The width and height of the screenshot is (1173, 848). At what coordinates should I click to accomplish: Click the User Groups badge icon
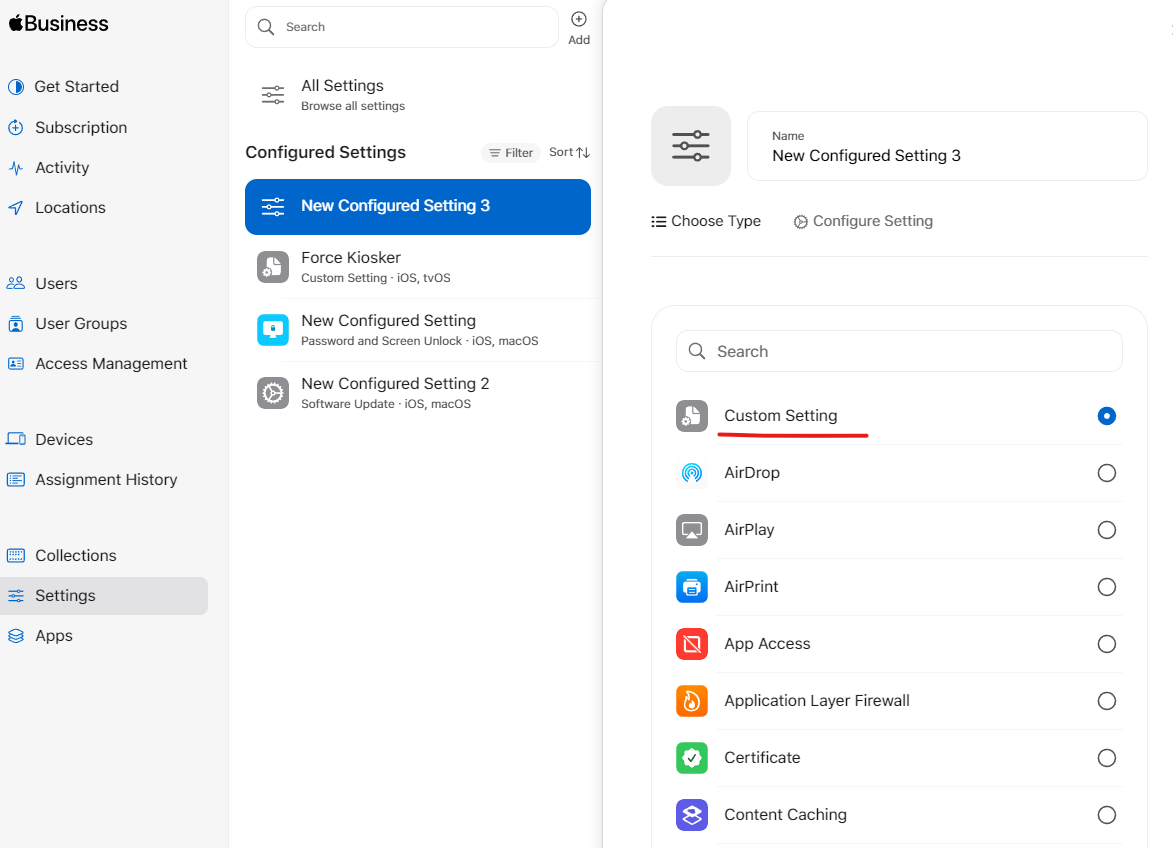pyautogui.click(x=16, y=324)
